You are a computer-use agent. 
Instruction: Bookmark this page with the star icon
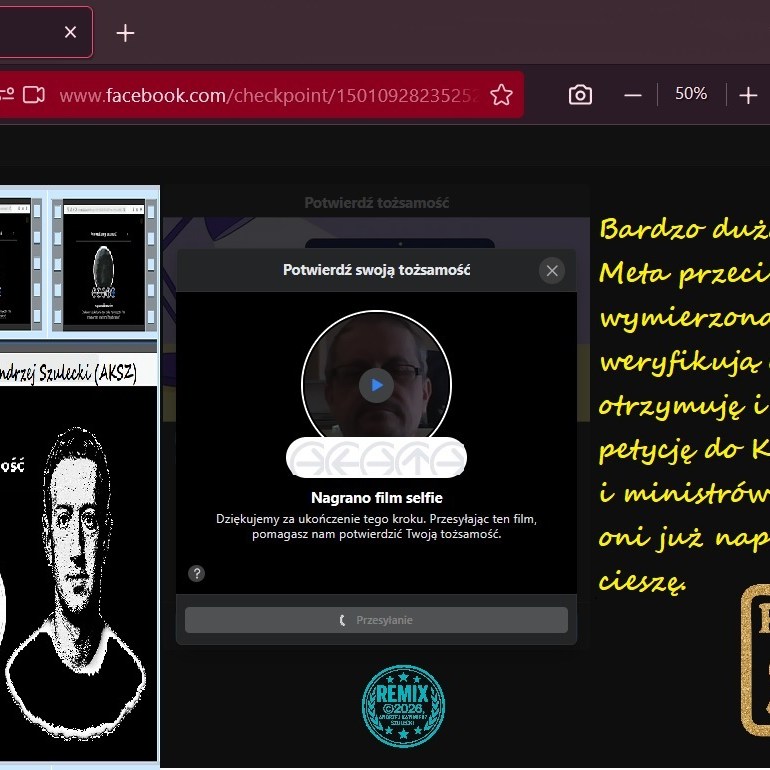tap(501, 95)
